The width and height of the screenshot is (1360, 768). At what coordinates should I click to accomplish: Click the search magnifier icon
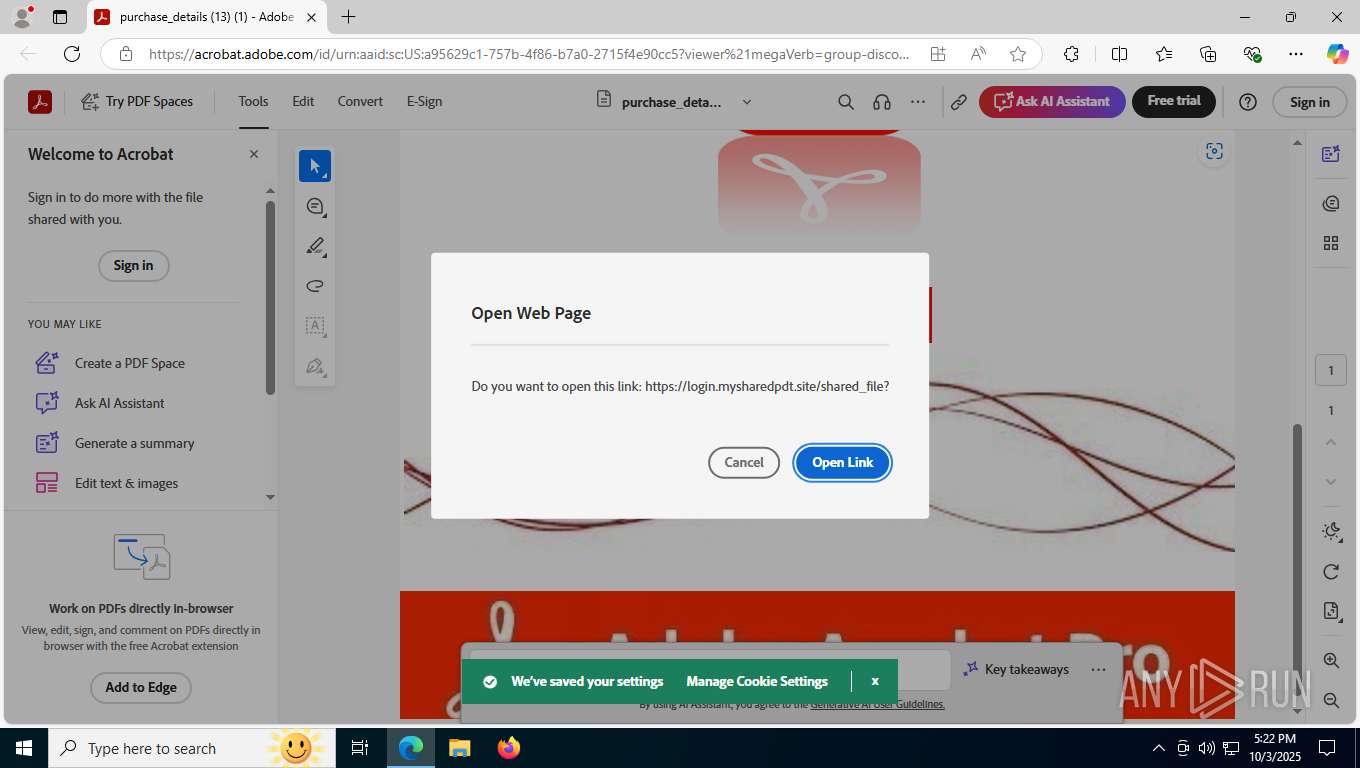click(846, 102)
